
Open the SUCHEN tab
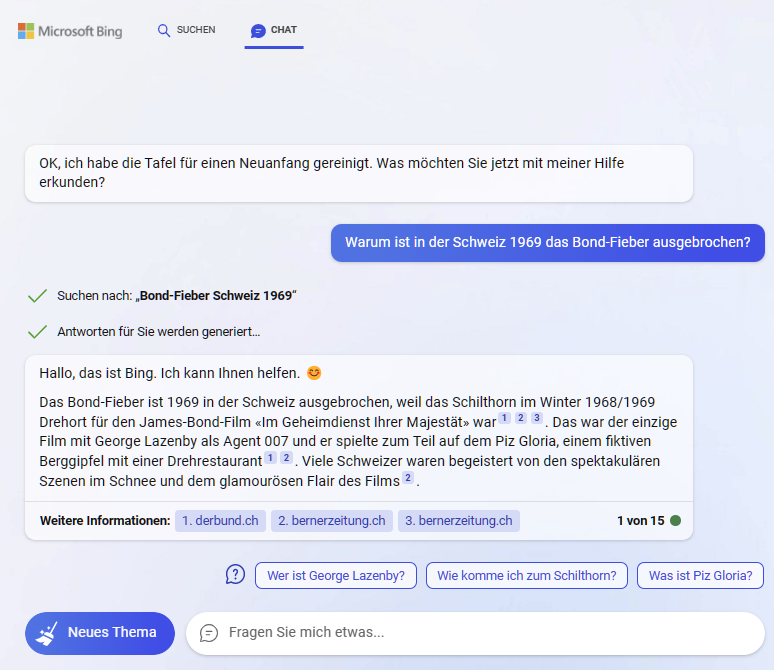pos(186,30)
